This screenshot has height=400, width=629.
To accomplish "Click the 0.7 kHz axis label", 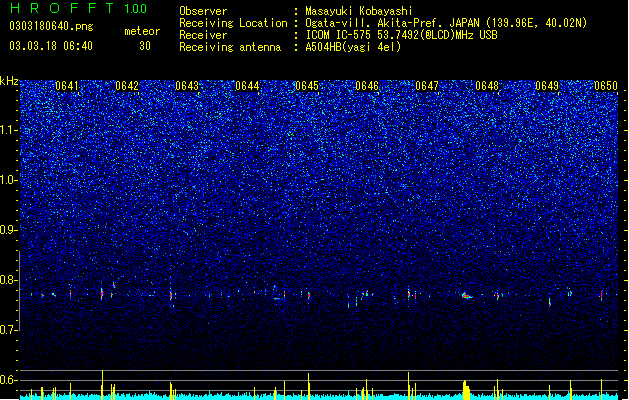I will point(9,330).
